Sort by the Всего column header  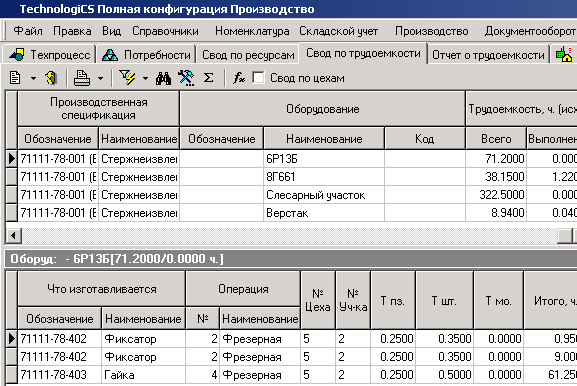(496, 139)
